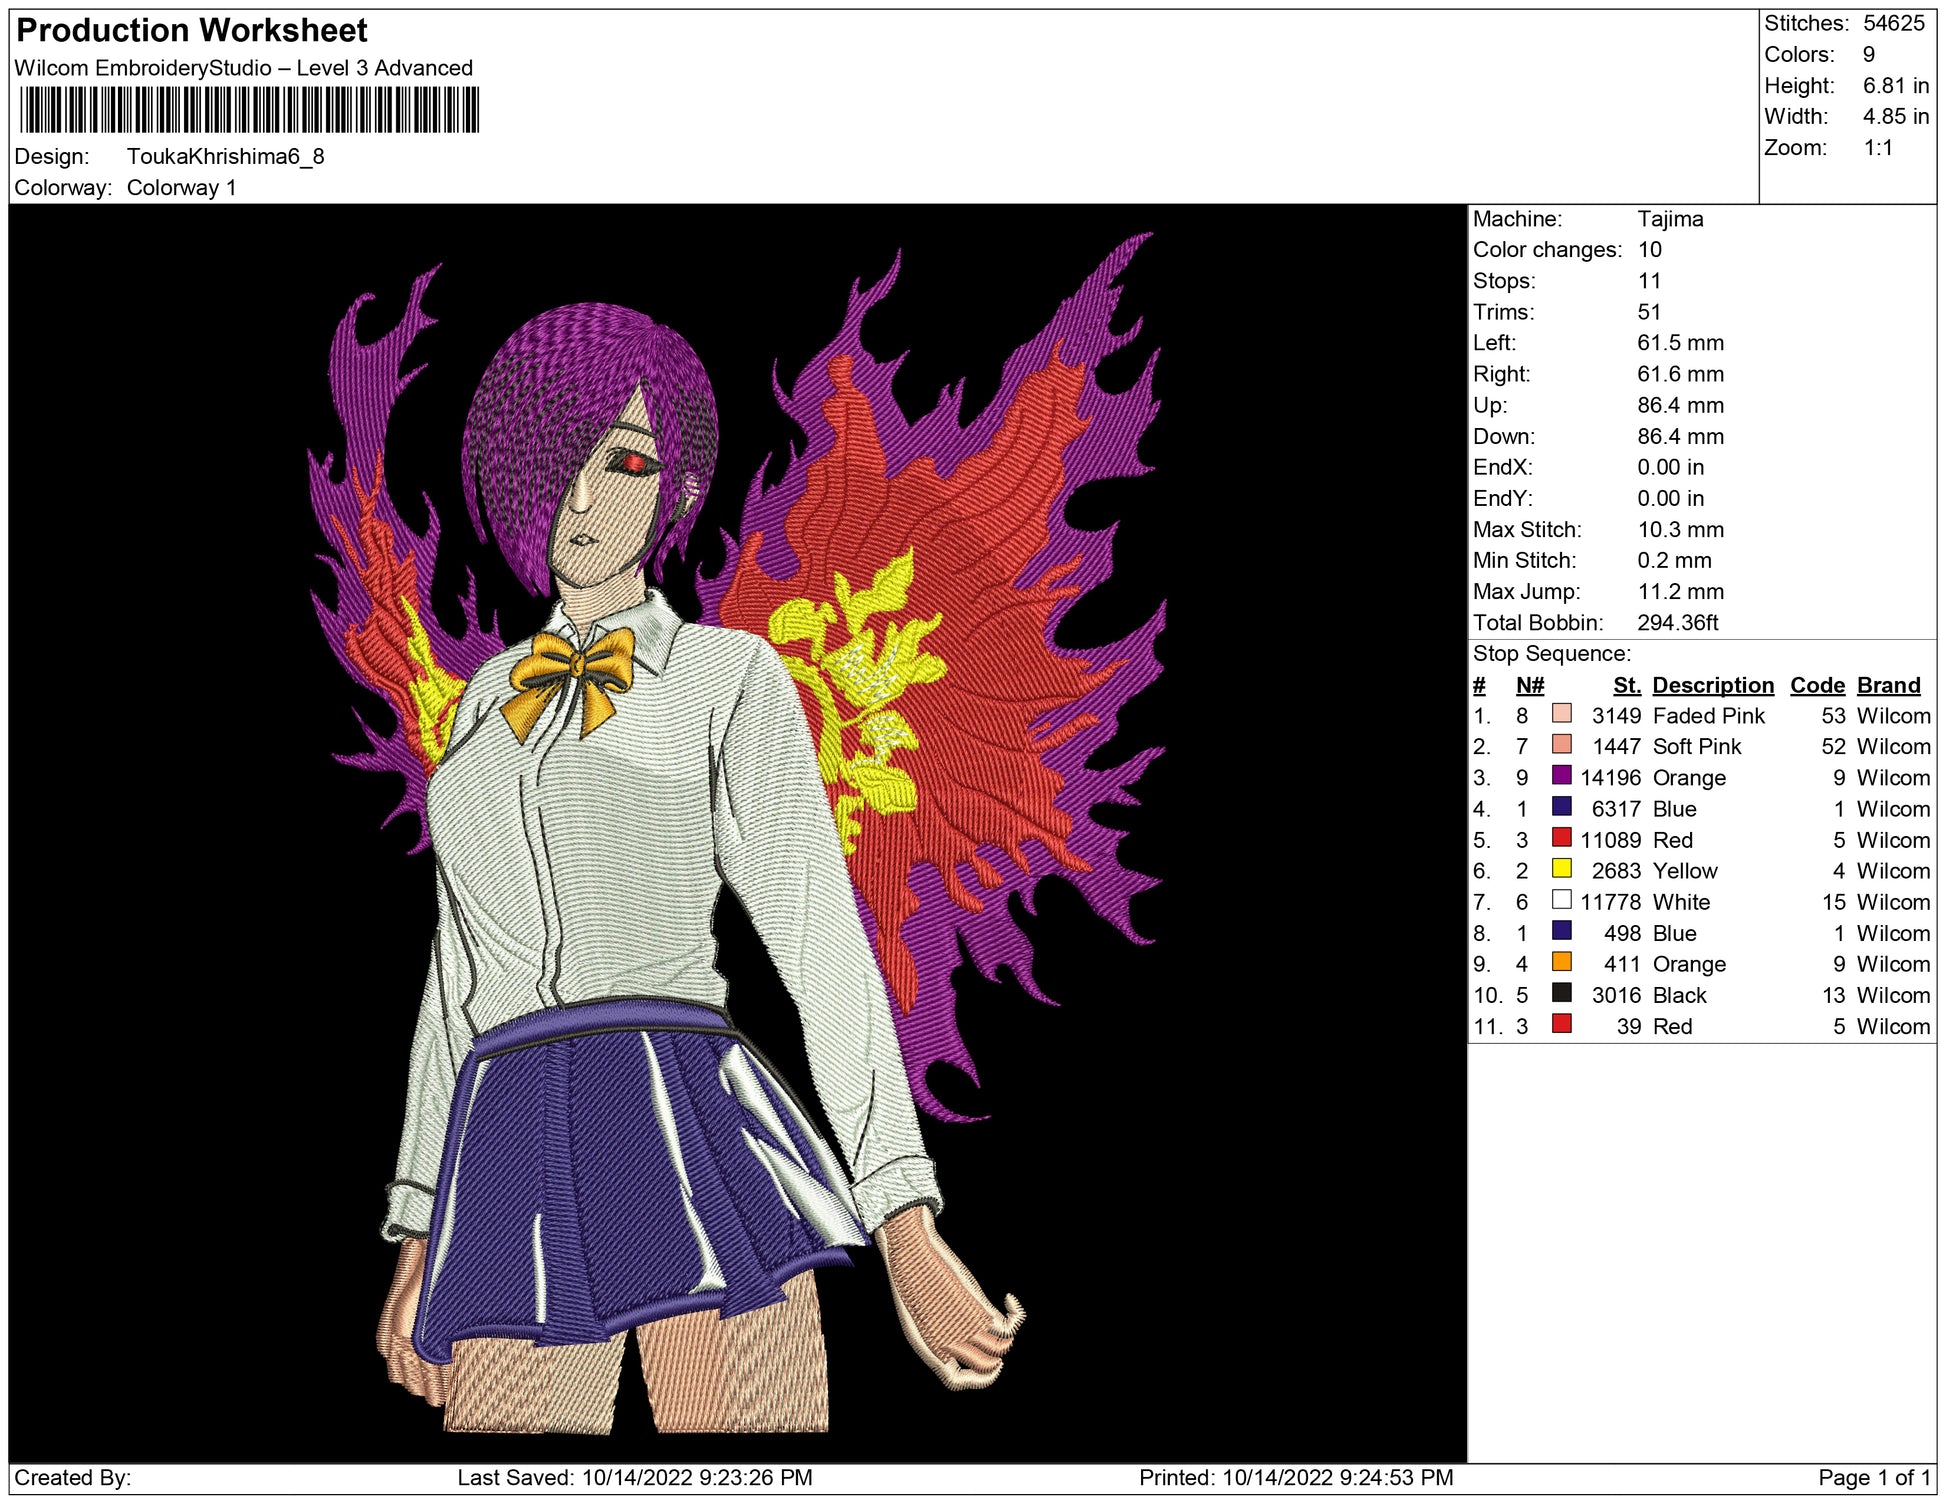
Task: Click the red swatch in stop 11
Action: click(x=1561, y=1024)
